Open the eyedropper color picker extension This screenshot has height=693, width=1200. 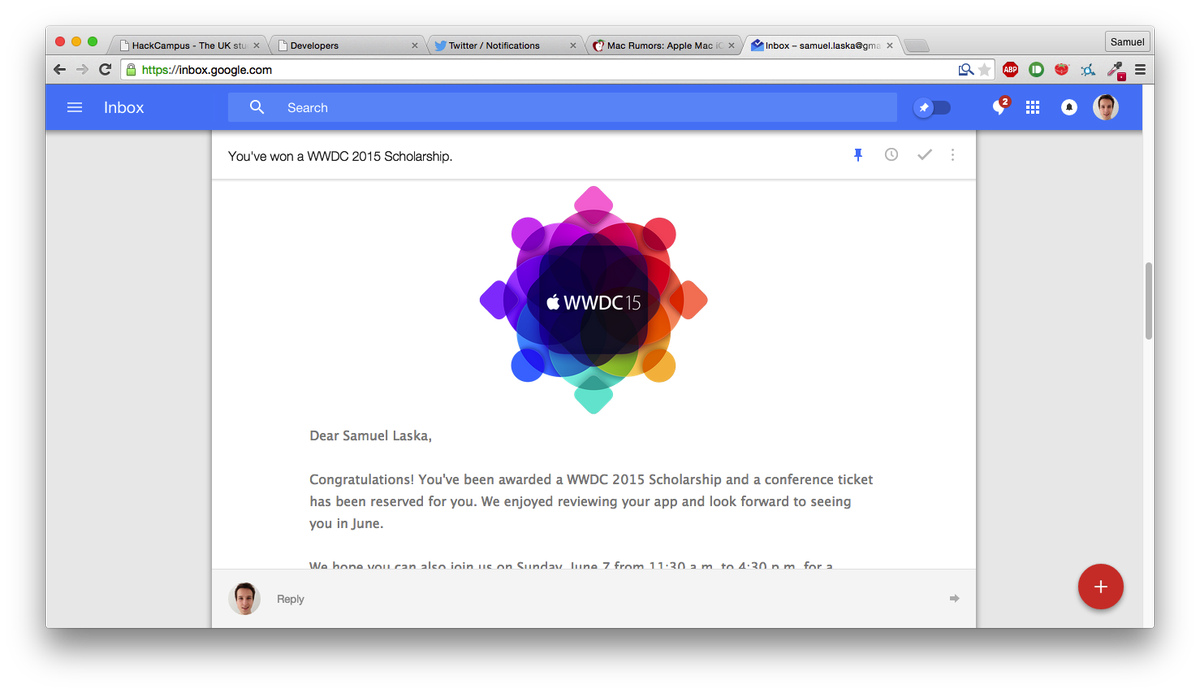point(1115,70)
